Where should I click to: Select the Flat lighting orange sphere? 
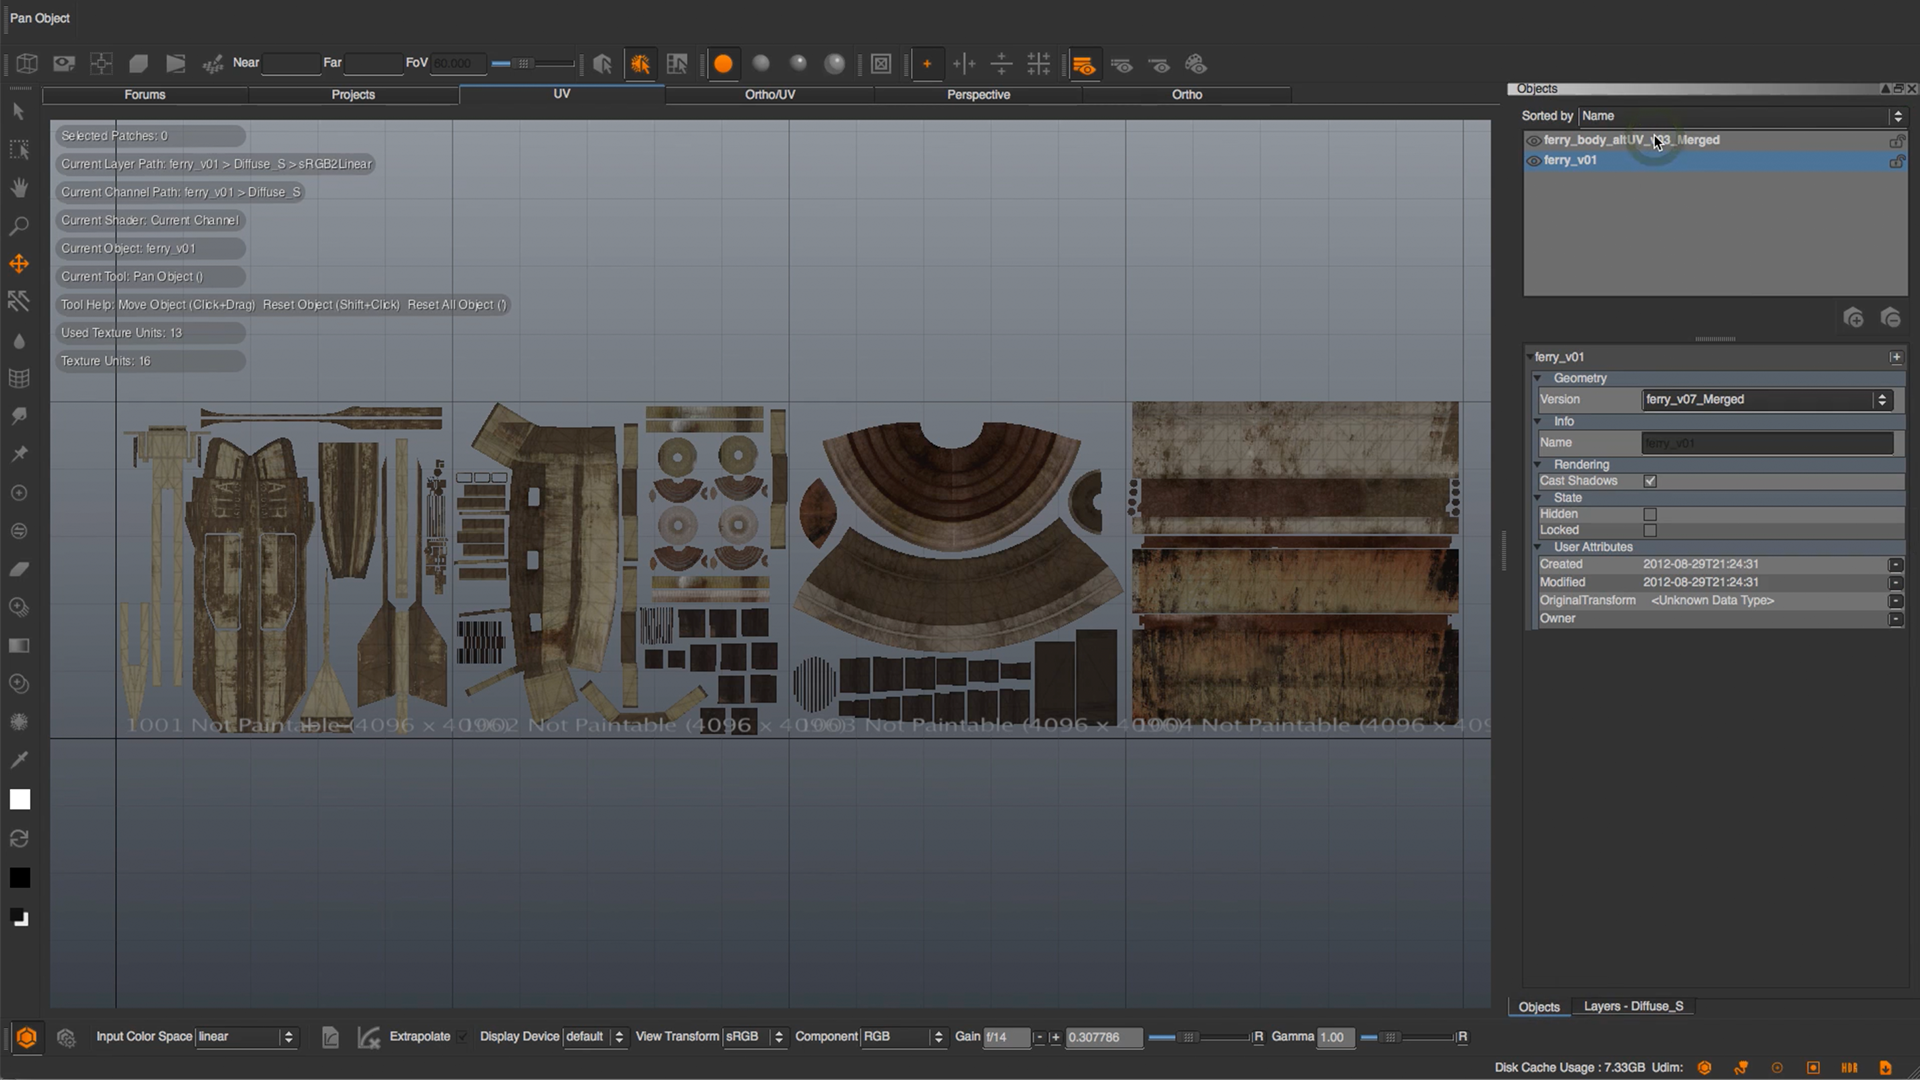click(723, 64)
